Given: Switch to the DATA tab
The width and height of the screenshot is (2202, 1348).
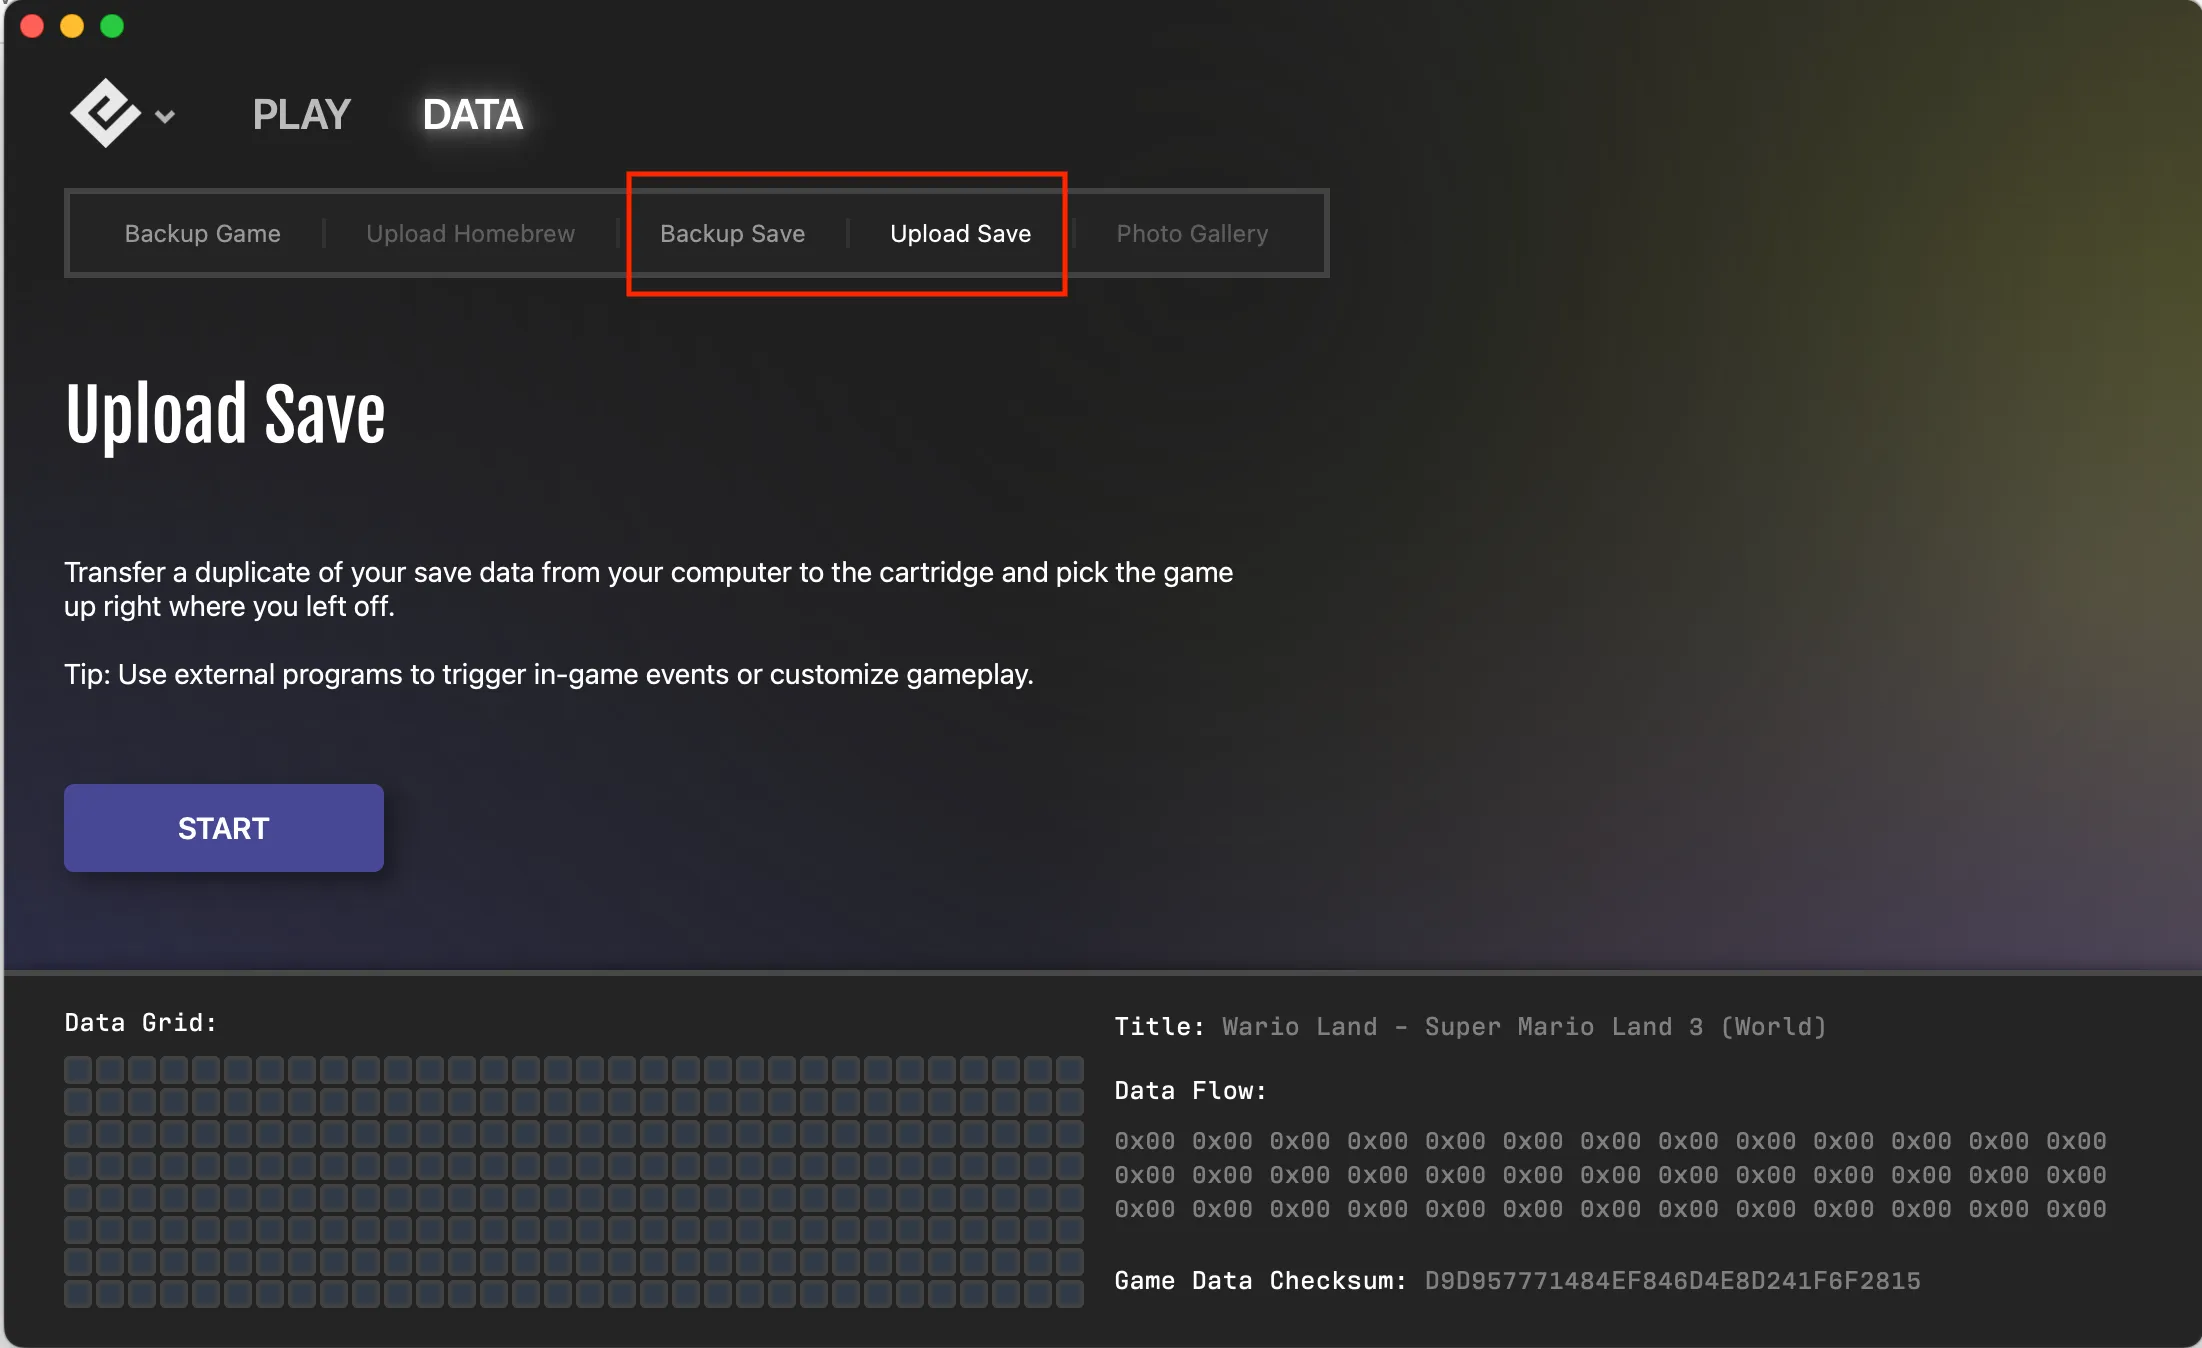Looking at the screenshot, I should [x=472, y=114].
